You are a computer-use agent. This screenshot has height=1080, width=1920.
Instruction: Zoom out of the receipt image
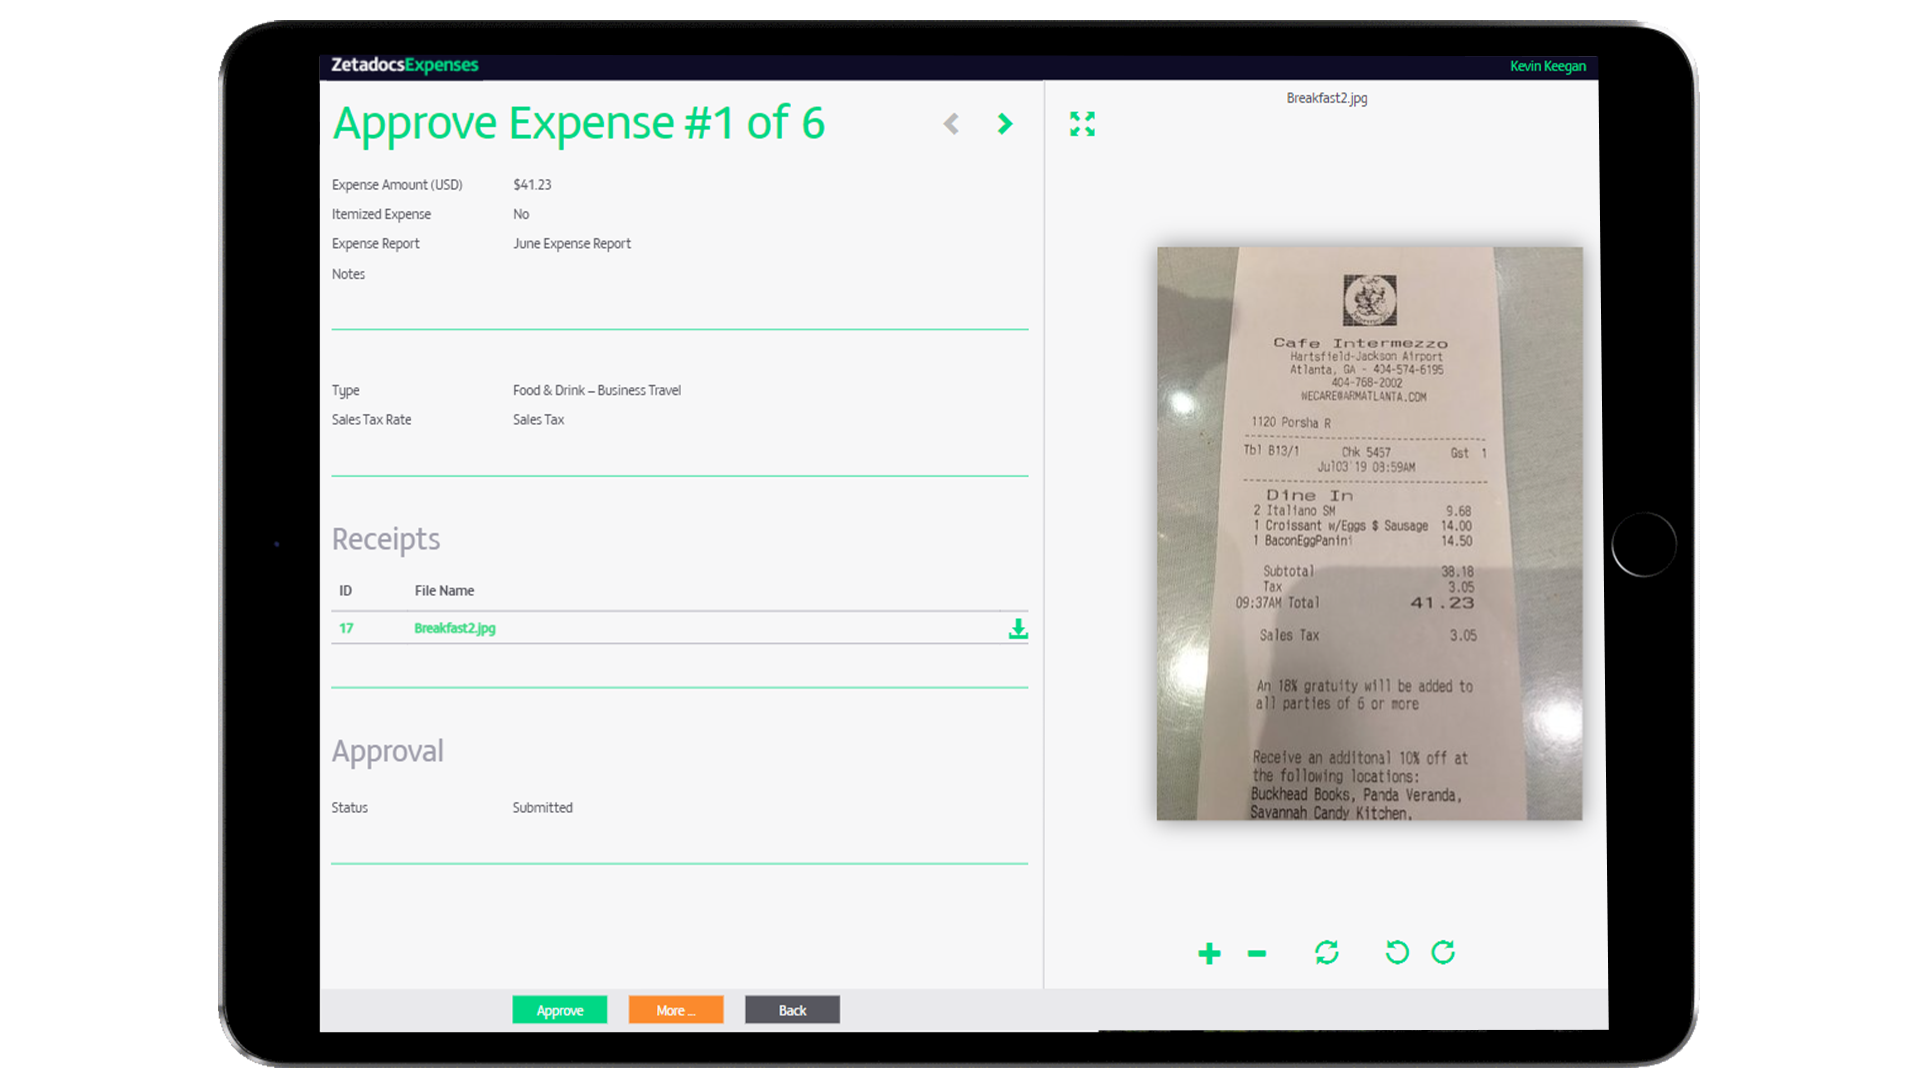[1257, 953]
